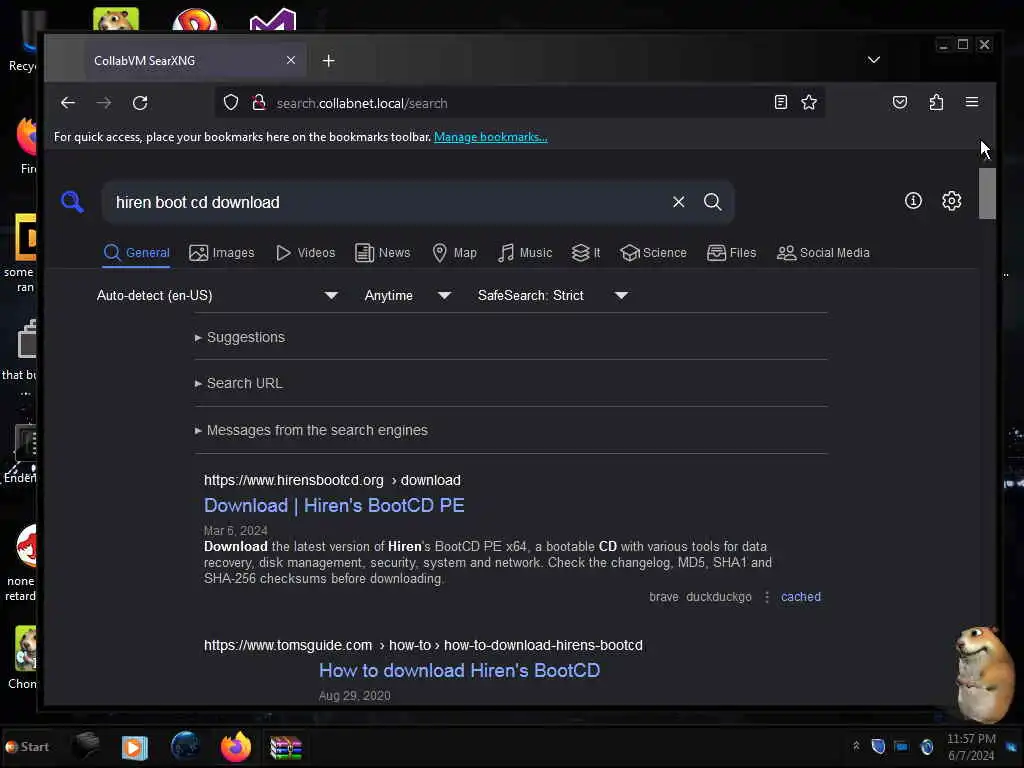Switch to the News category tab
1024x768 pixels.
click(383, 253)
